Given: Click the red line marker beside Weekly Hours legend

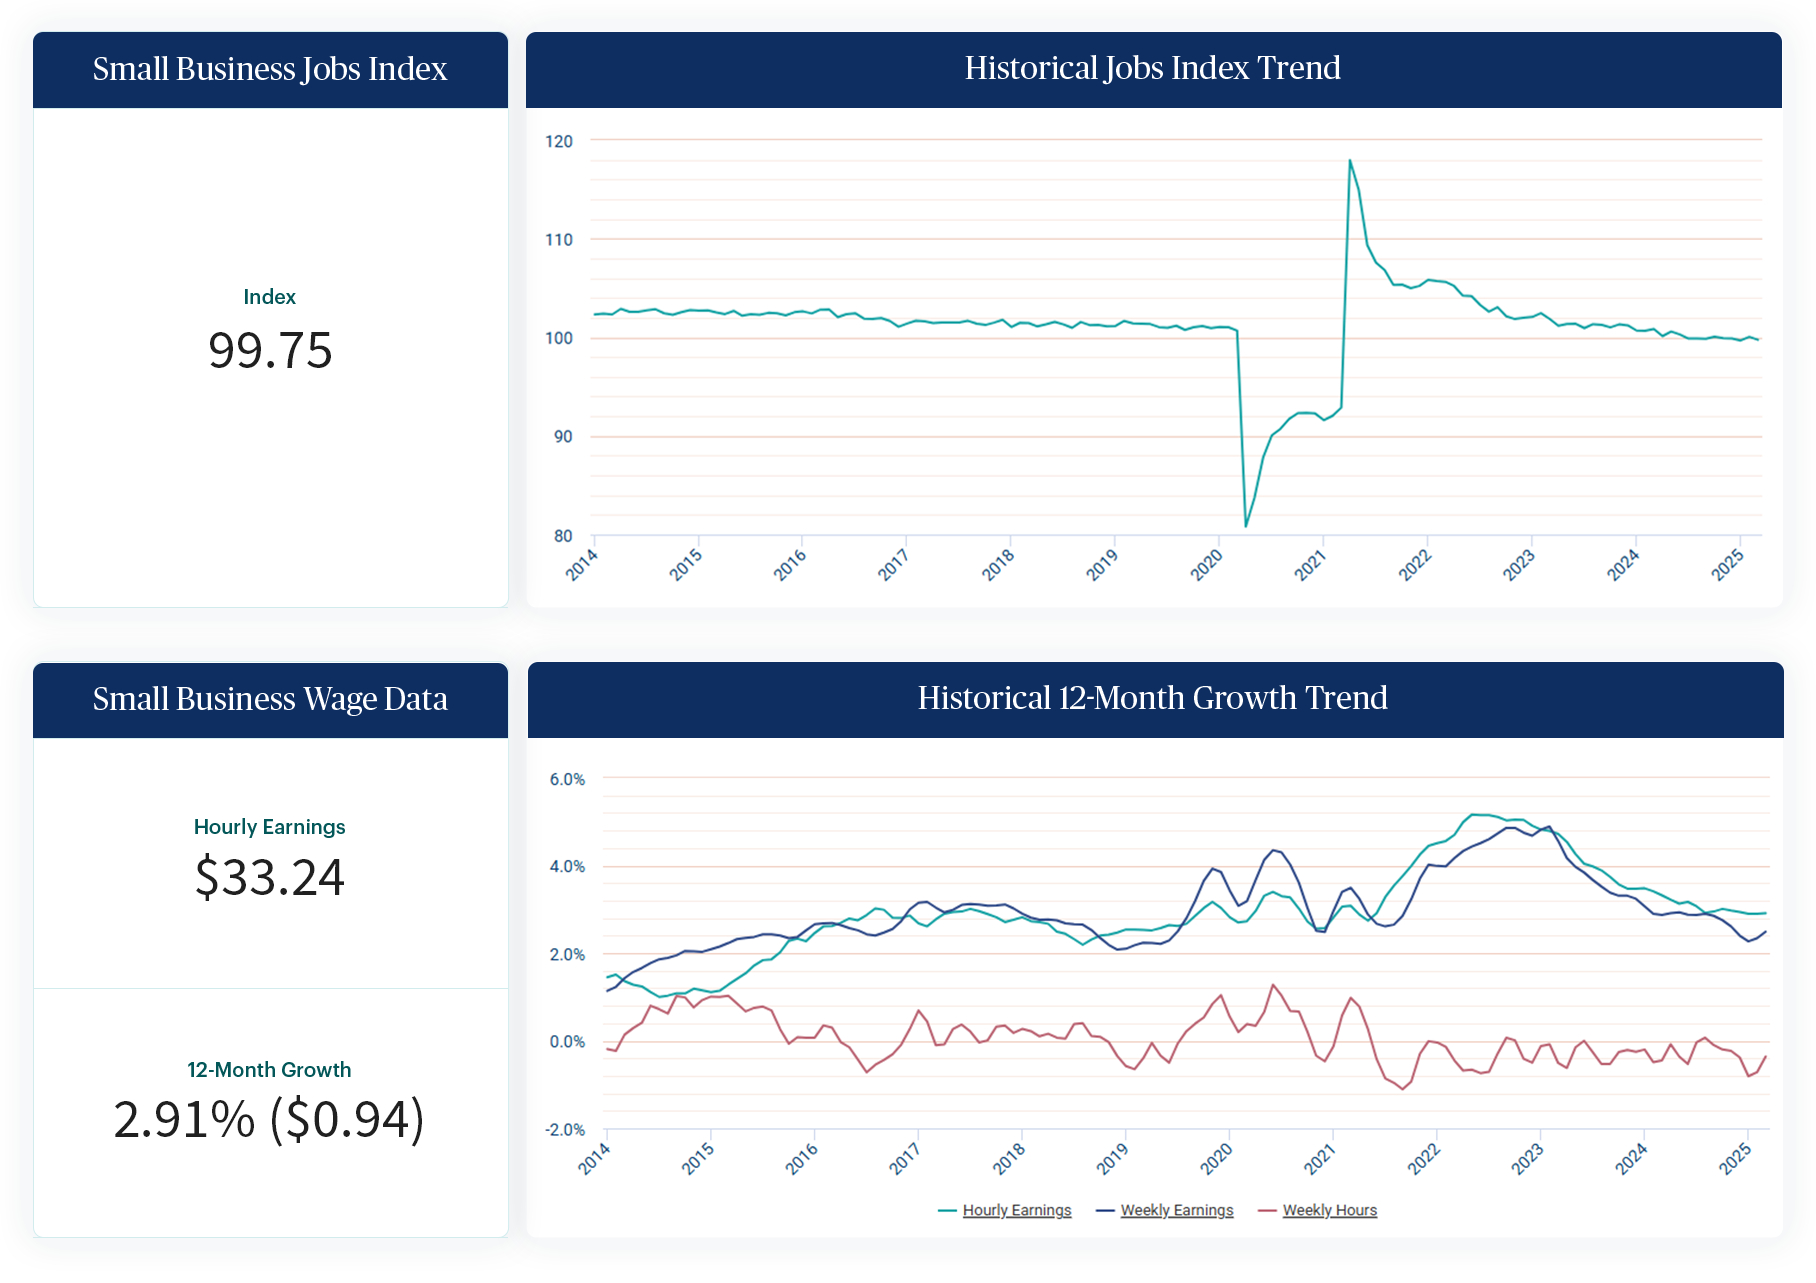Looking at the screenshot, I should point(1267,1210).
